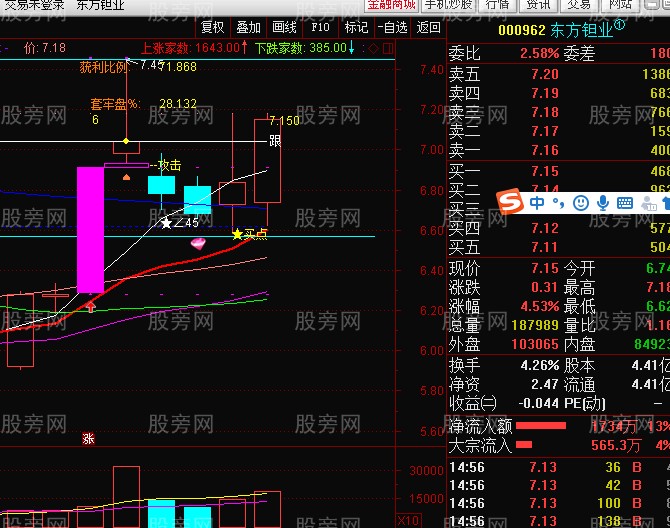Click 交易未登录 in title bar
The image size is (670, 528).
(x=35, y=5)
